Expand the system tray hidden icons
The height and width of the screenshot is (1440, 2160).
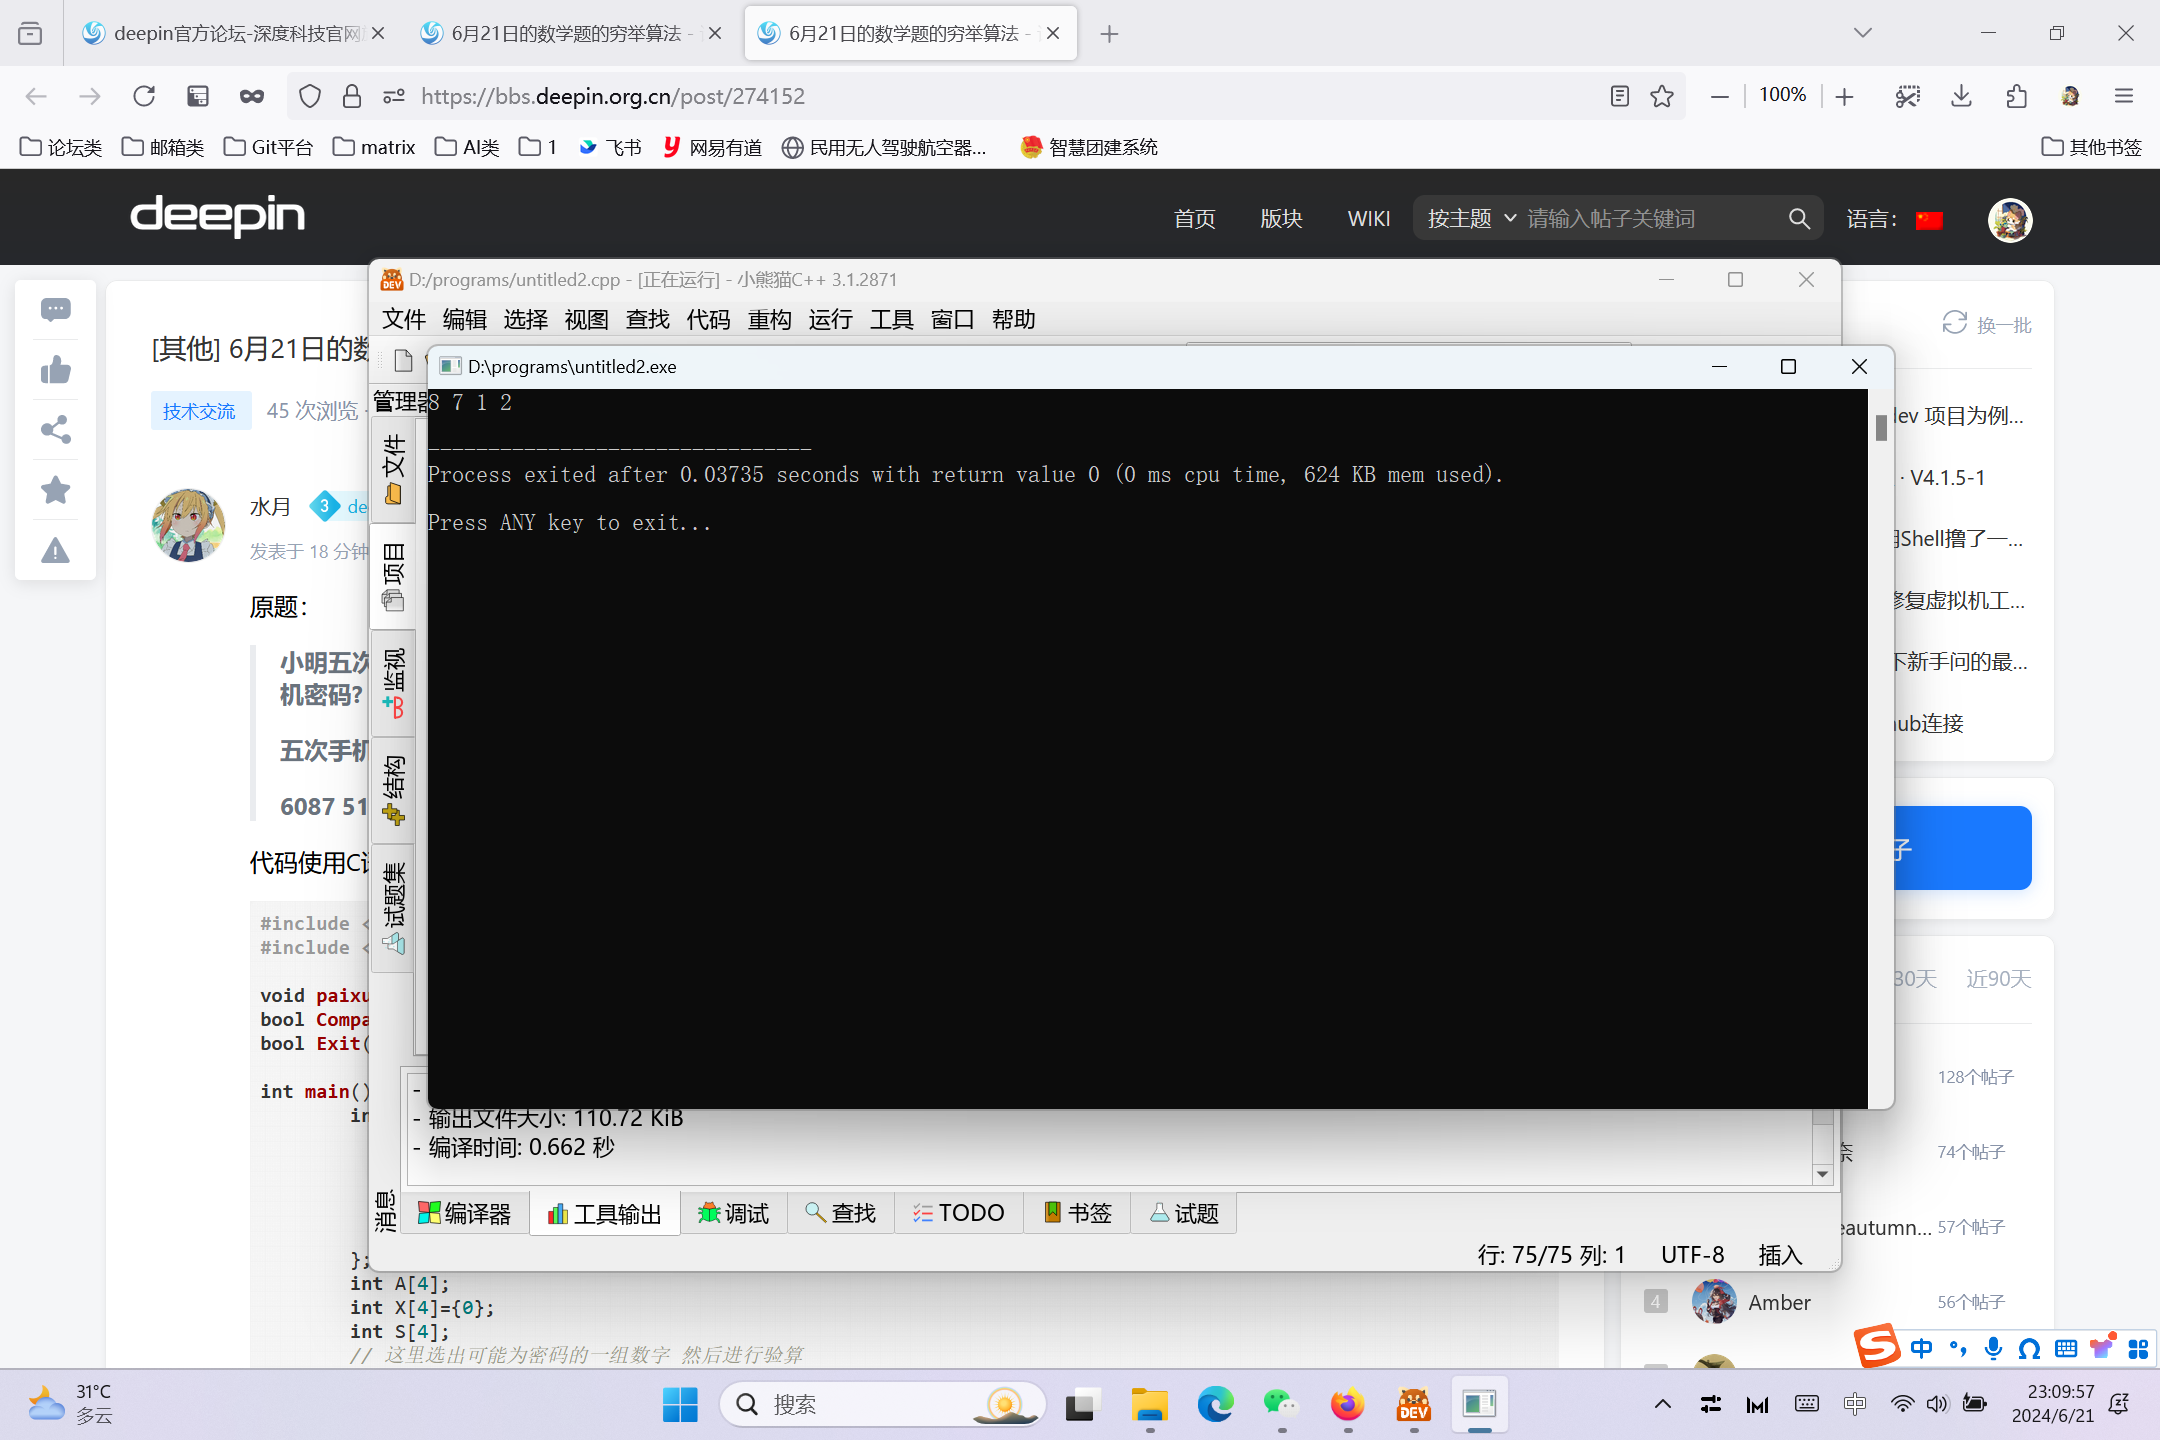pyautogui.click(x=1662, y=1404)
